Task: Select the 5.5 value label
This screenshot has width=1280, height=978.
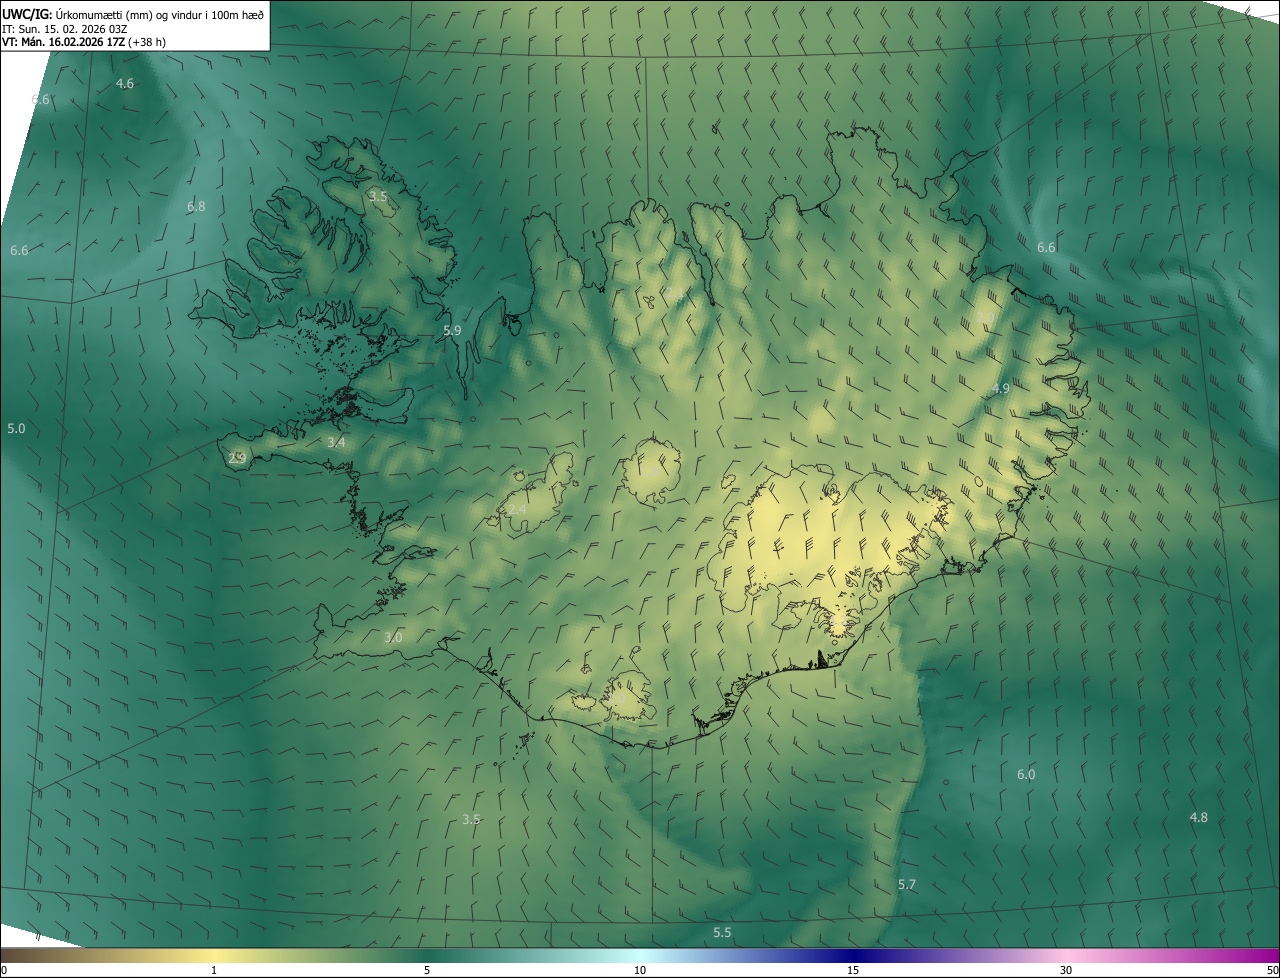Action: click(x=722, y=933)
